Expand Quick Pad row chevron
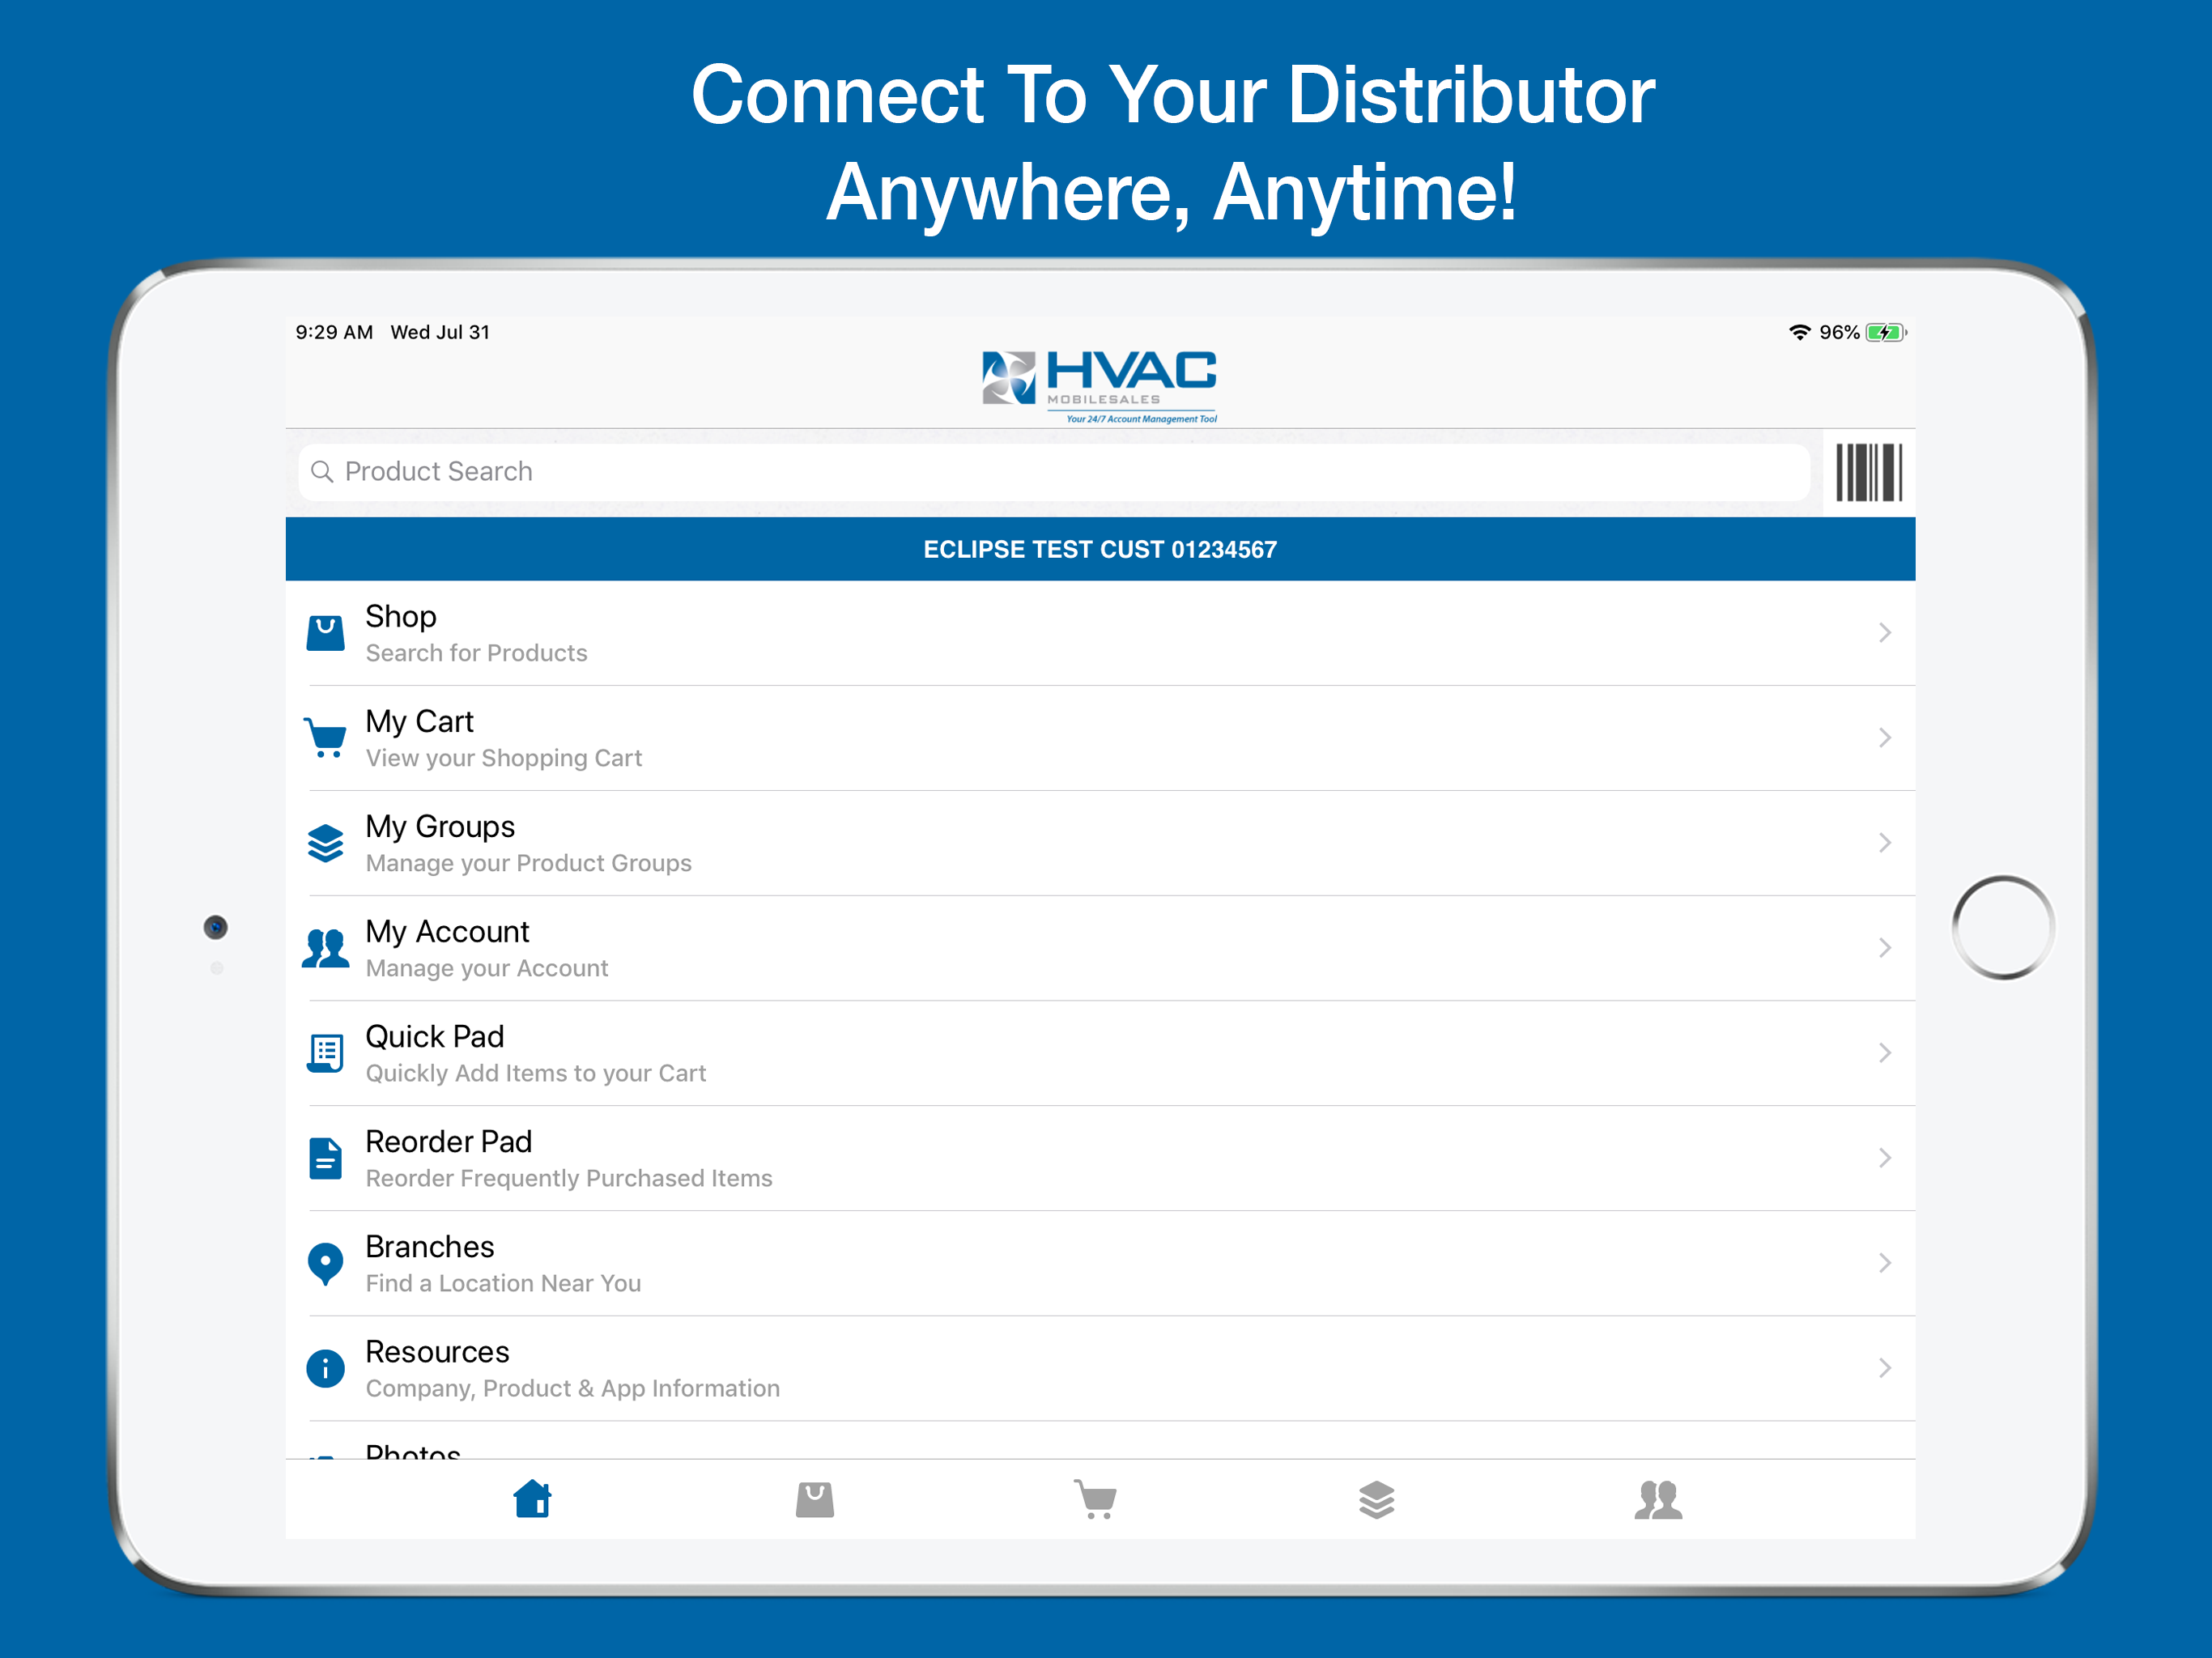 pyautogui.click(x=1884, y=1053)
